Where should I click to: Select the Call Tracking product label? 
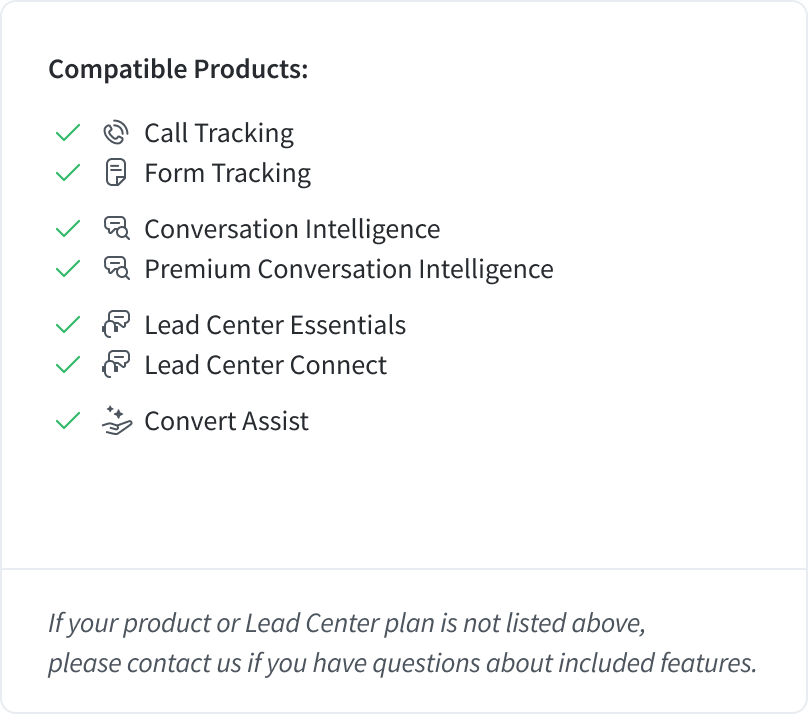click(x=219, y=133)
